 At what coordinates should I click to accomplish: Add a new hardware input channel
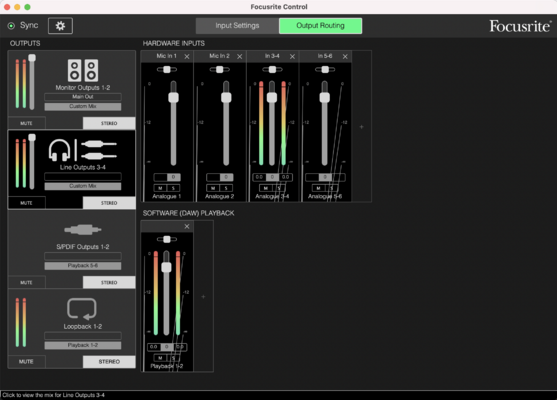coord(362,127)
